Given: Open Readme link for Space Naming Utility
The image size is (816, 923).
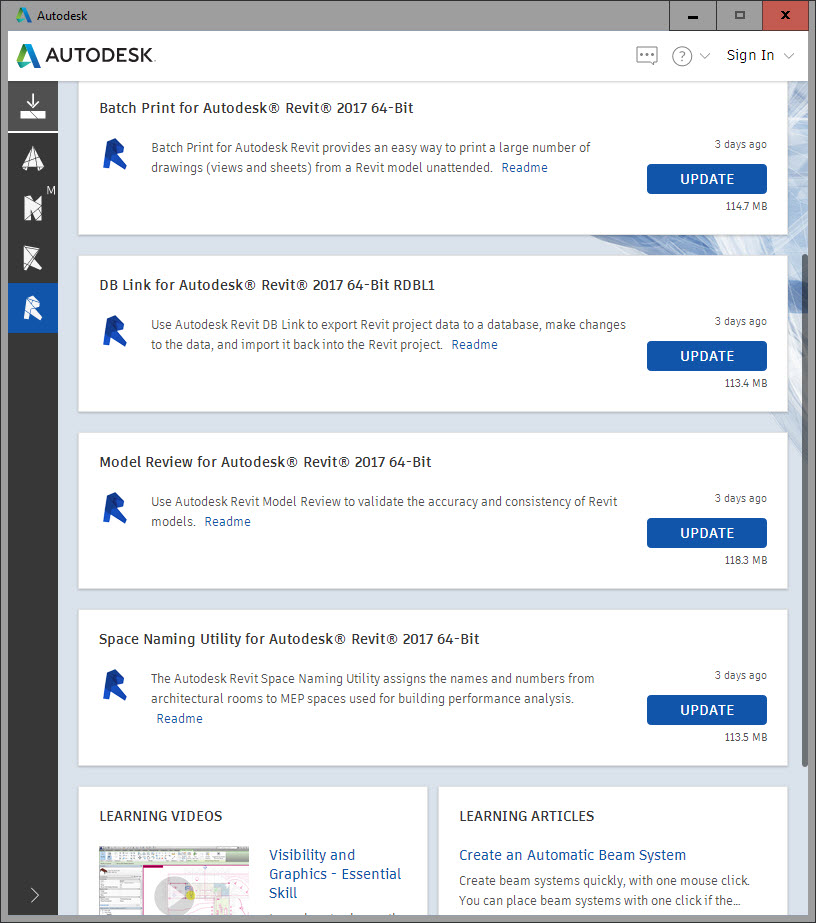Looking at the screenshot, I should pos(179,719).
